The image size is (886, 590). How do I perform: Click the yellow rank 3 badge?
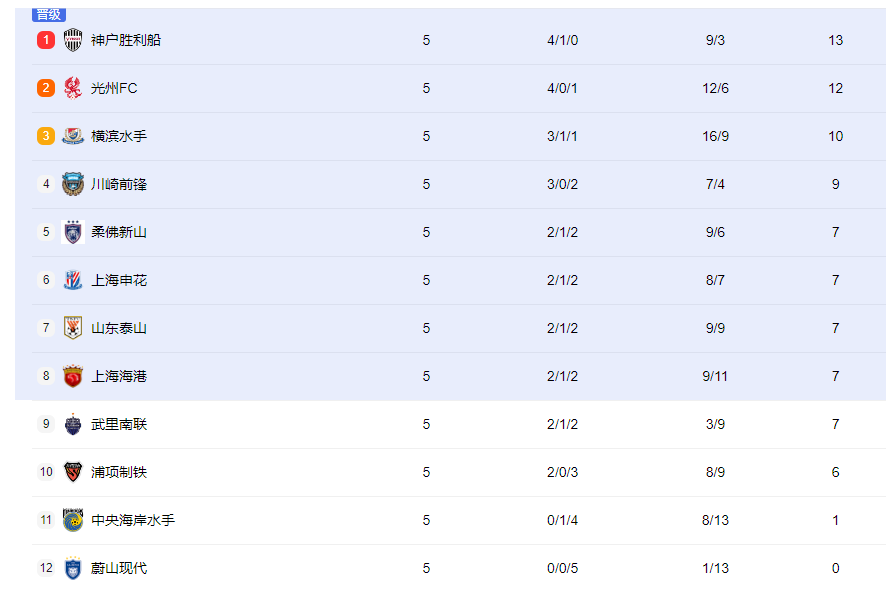46,136
